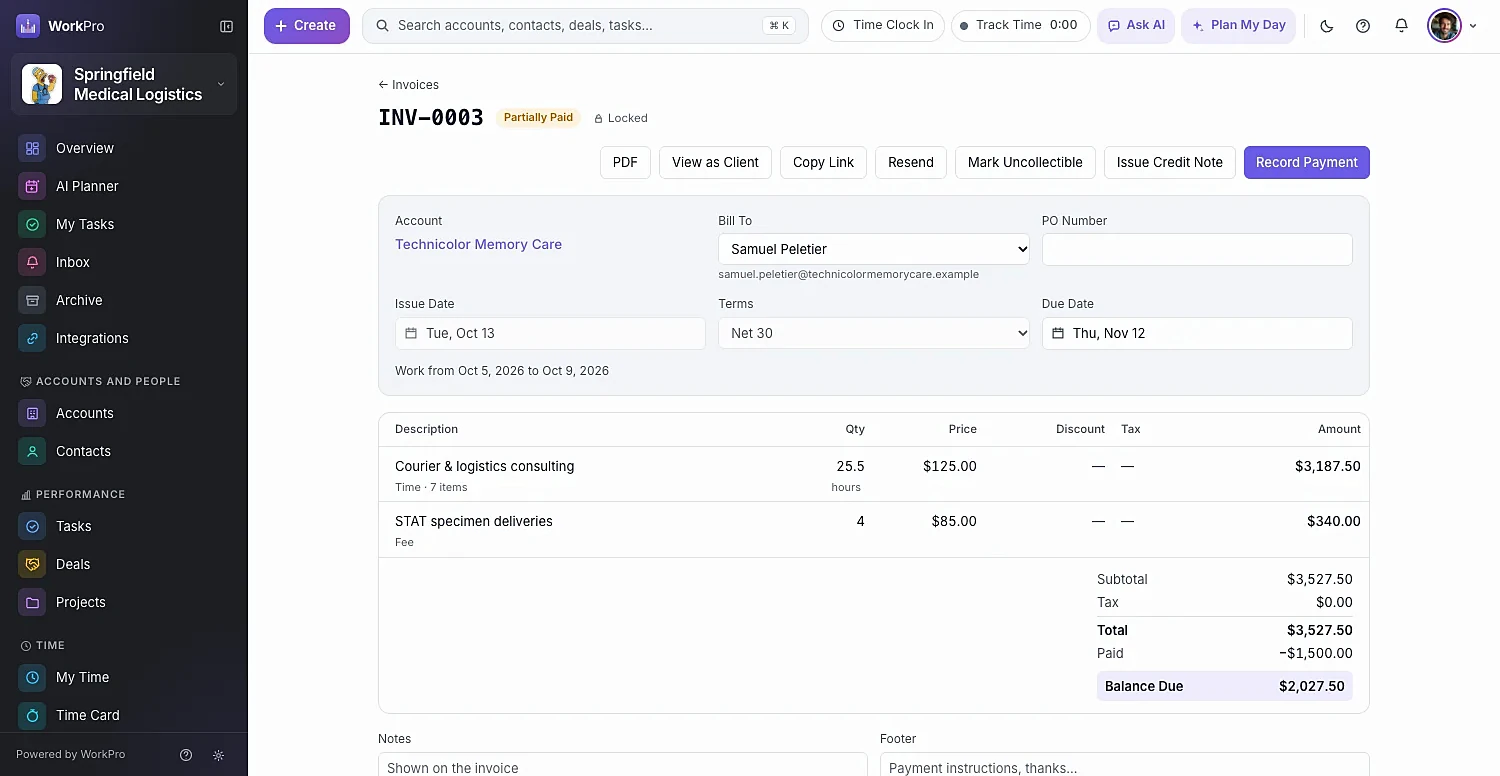Open the My Time clock icon
The height and width of the screenshot is (776, 1500).
[32, 677]
